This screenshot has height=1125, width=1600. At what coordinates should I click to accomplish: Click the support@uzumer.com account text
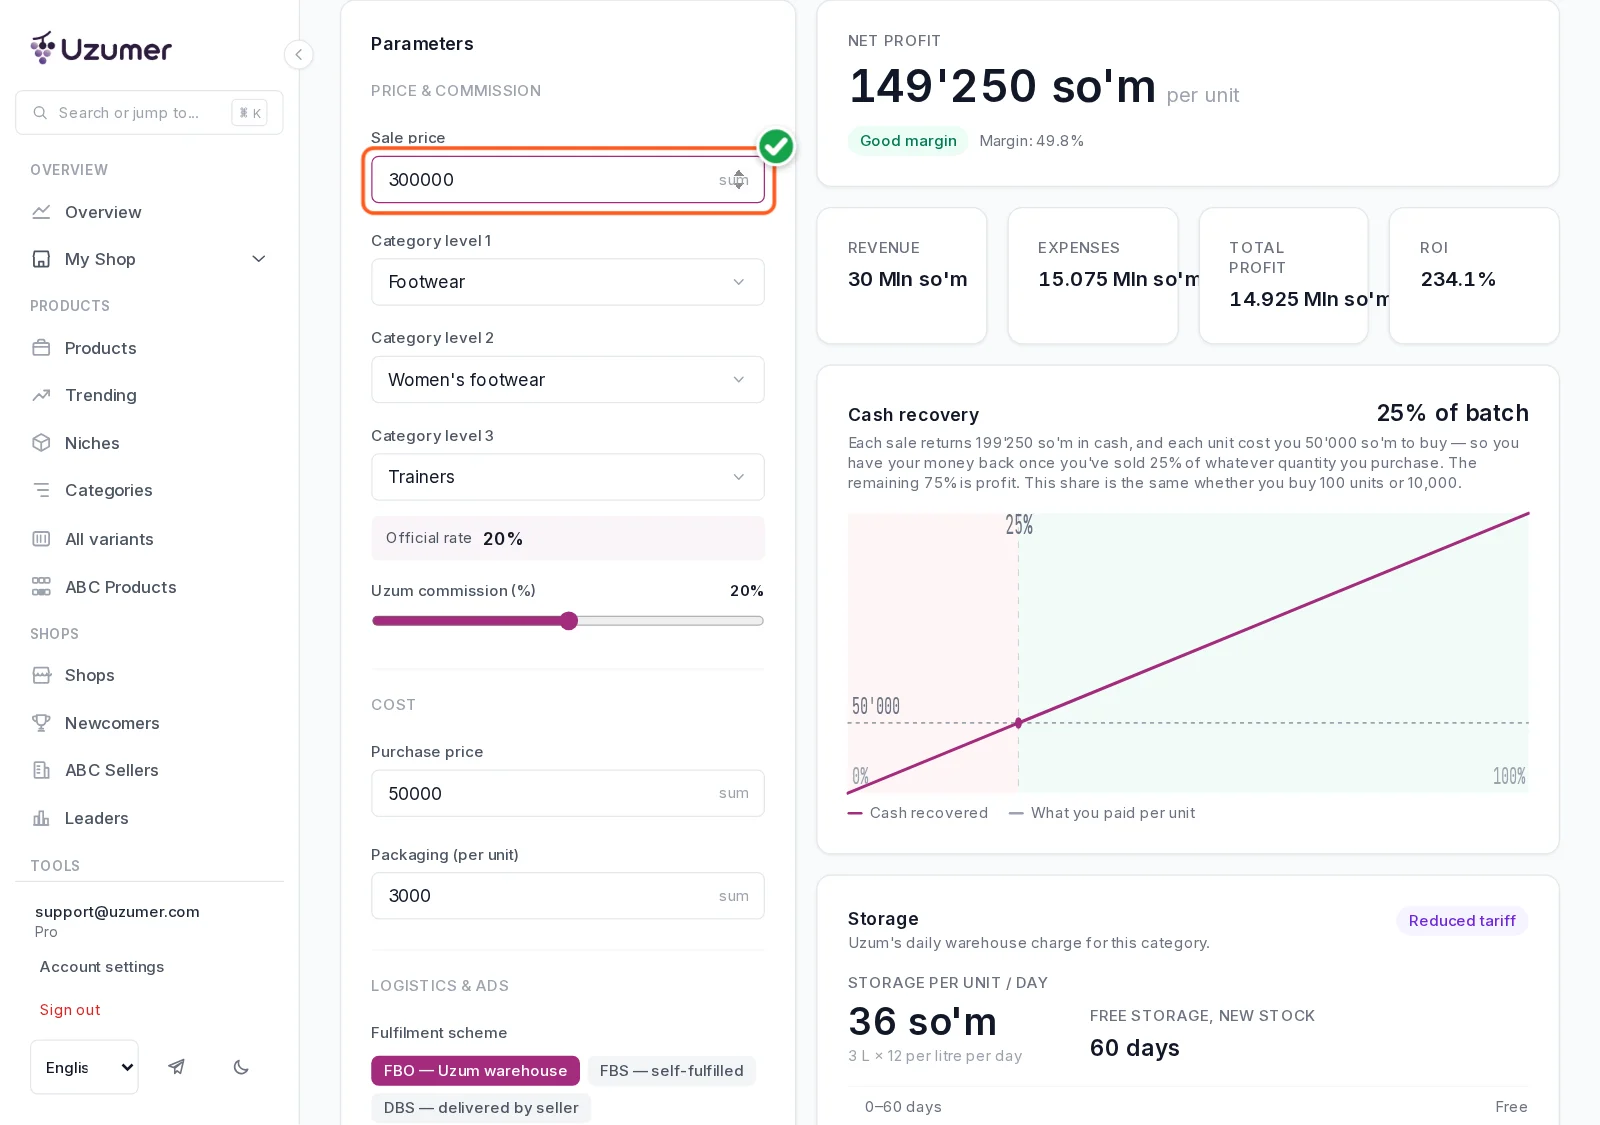click(x=117, y=912)
